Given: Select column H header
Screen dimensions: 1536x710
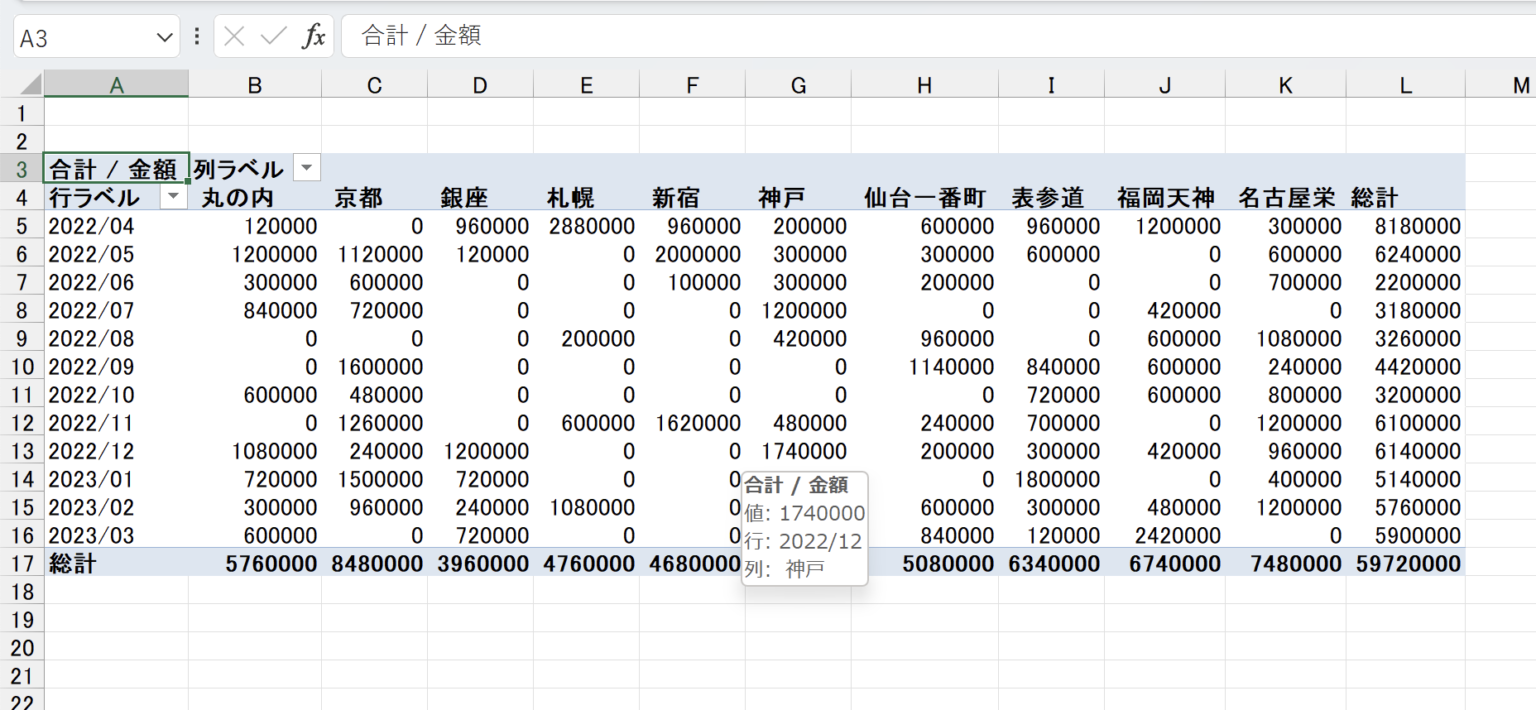Looking at the screenshot, I should point(924,86).
